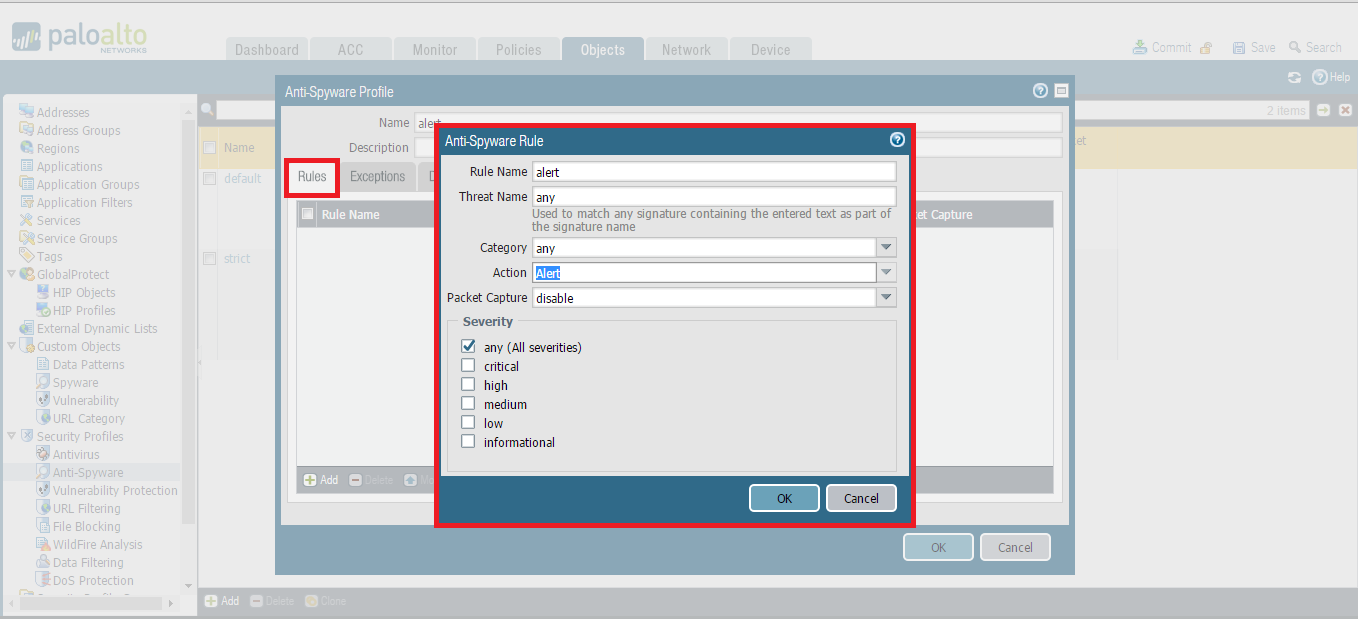Open the Category dropdown arrow
Screen dimensions: 1358x619
[x=887, y=247]
